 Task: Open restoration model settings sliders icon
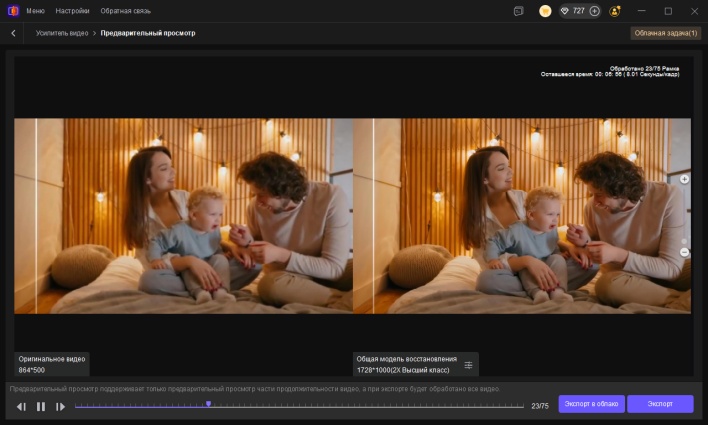[x=468, y=364]
